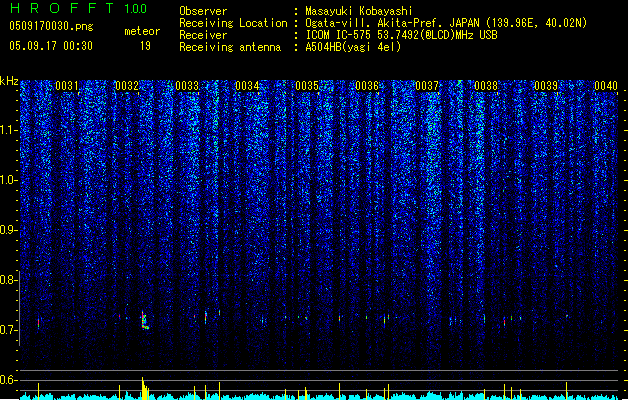Click the 0035 time marker

coord(307,86)
